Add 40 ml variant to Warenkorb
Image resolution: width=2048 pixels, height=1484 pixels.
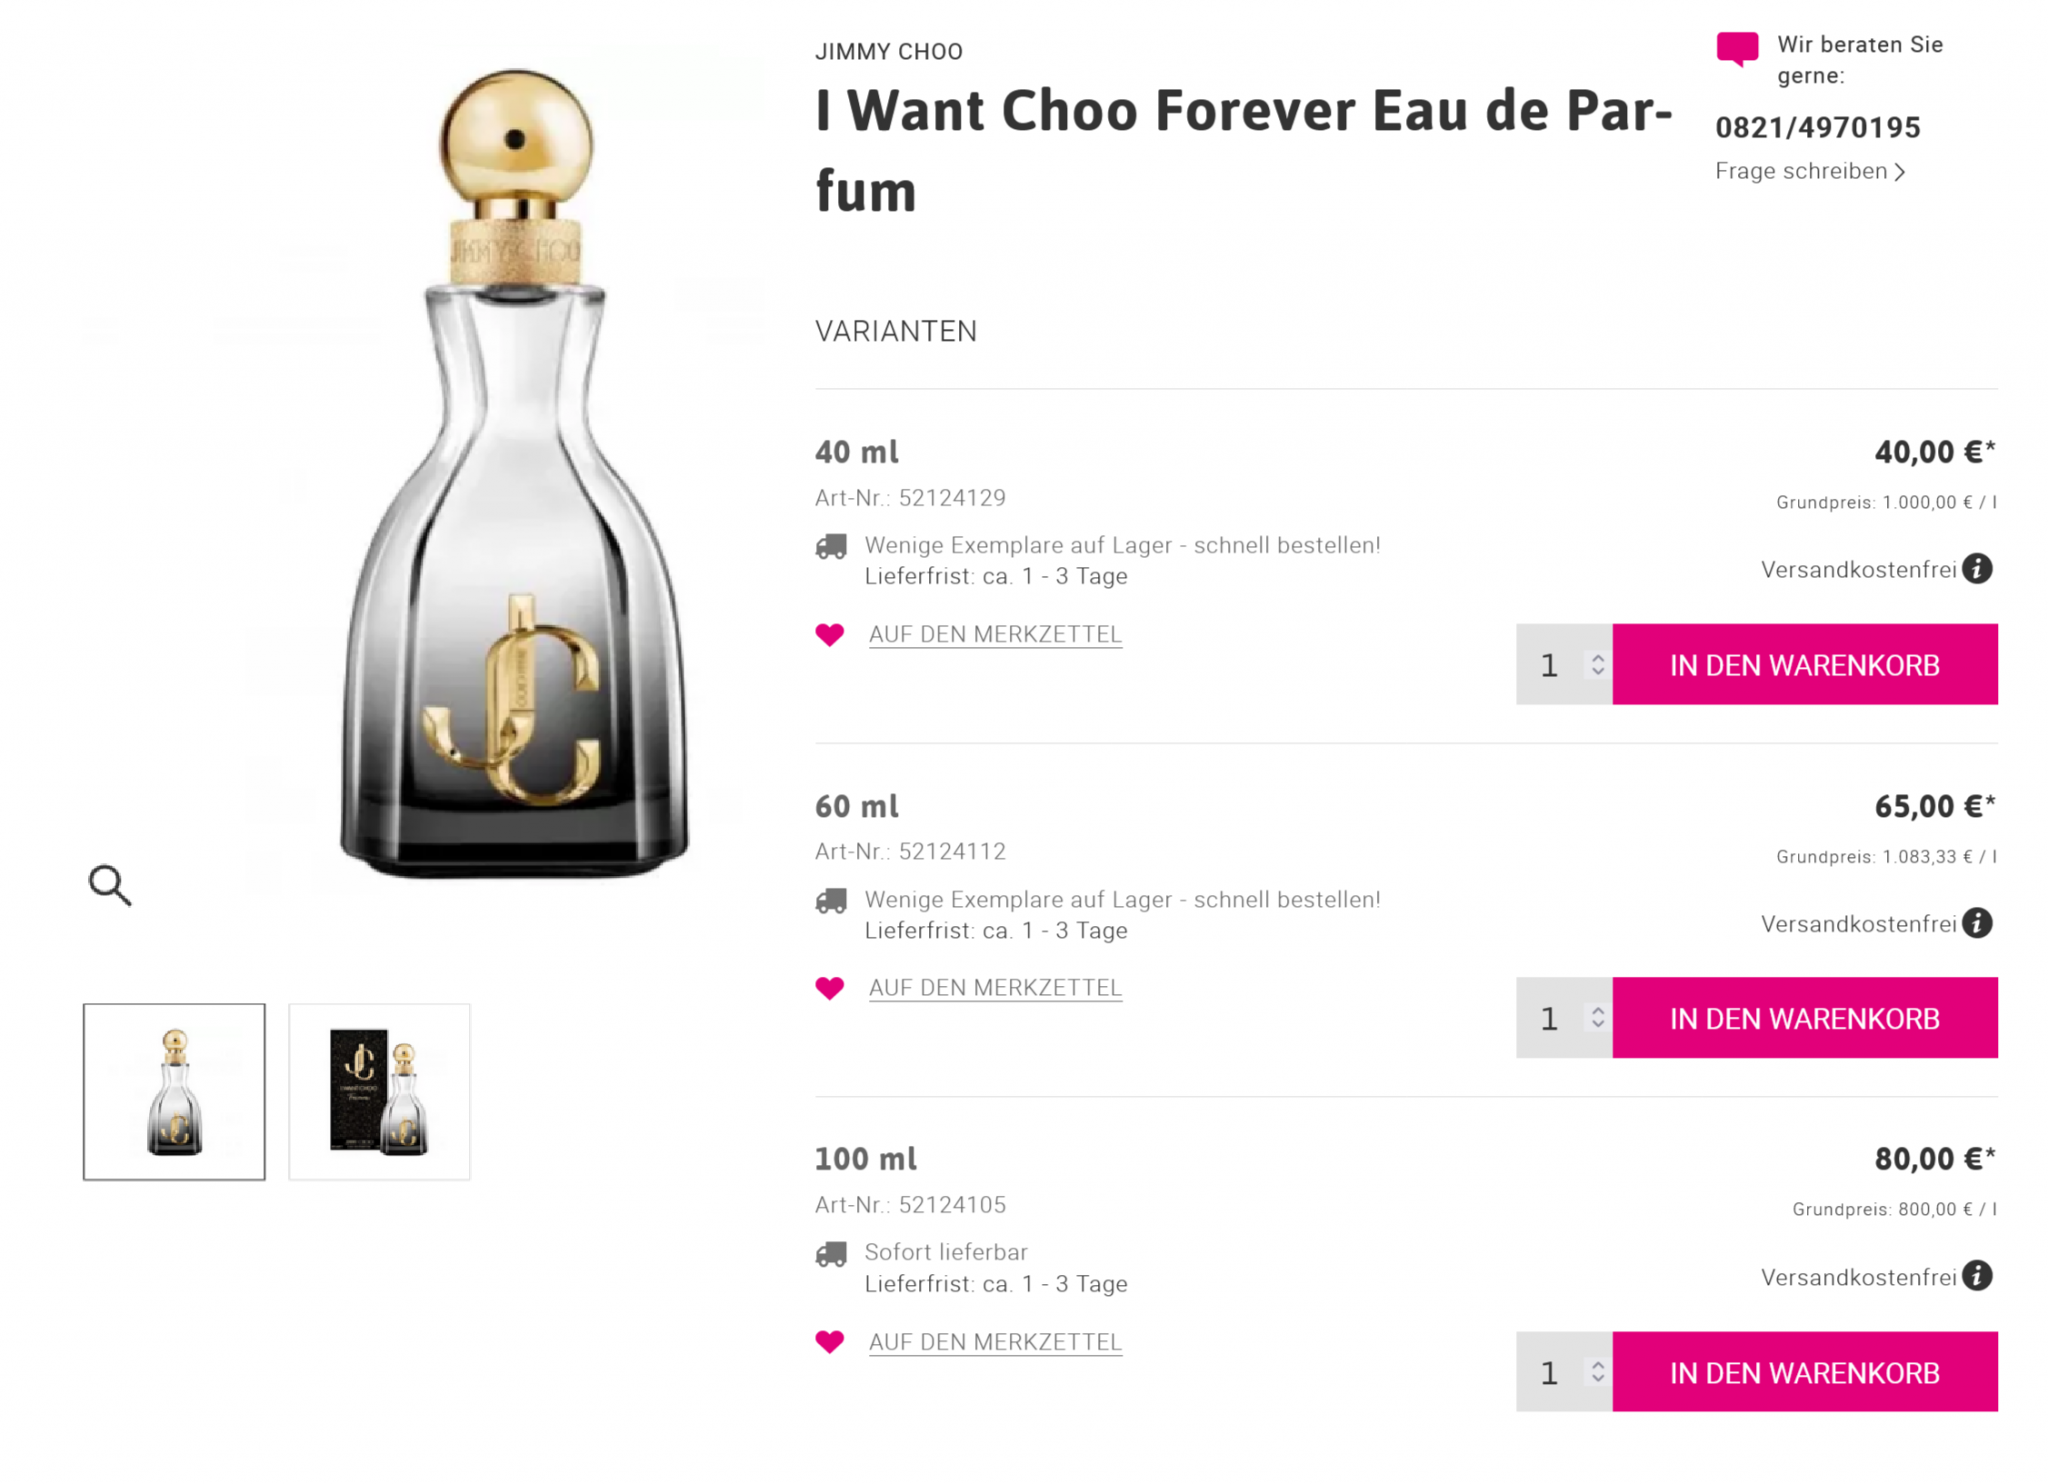pos(1804,665)
